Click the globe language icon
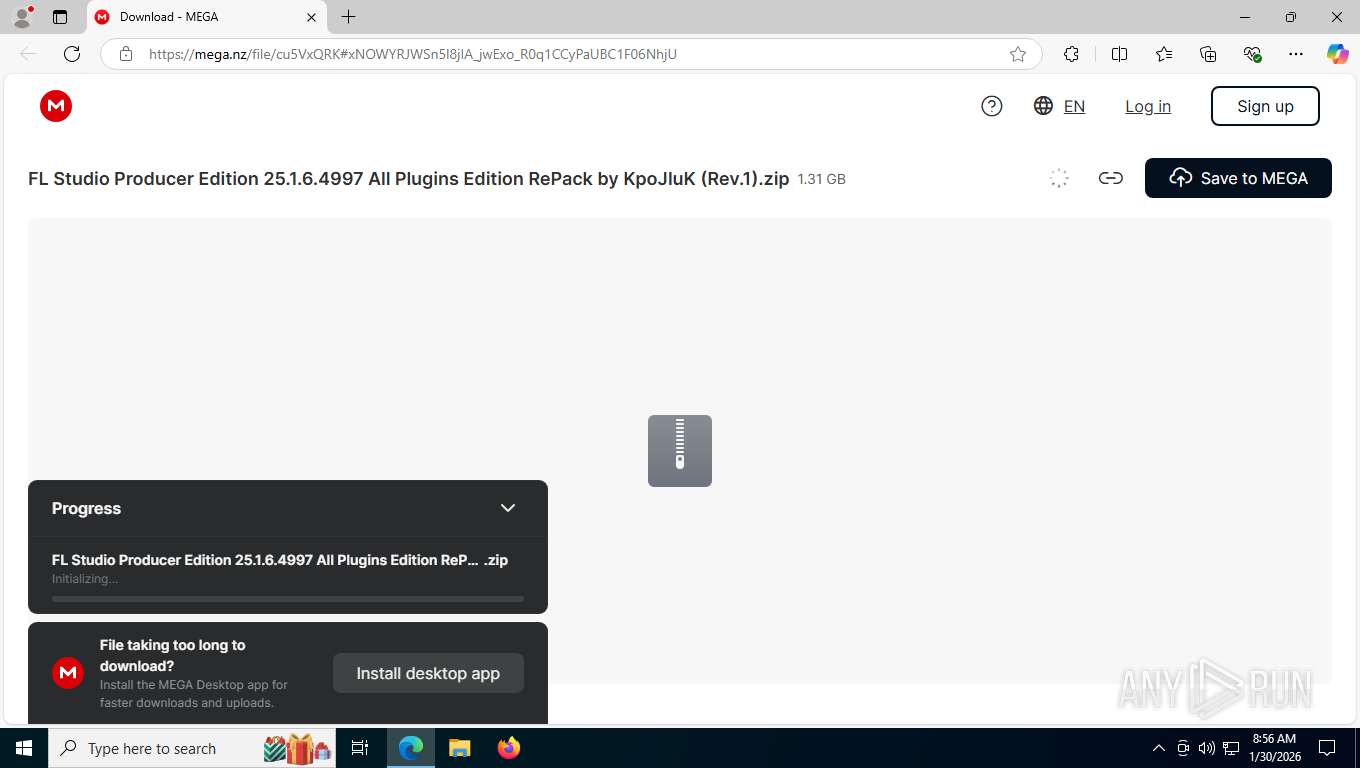The height and width of the screenshot is (768, 1360). coord(1043,106)
